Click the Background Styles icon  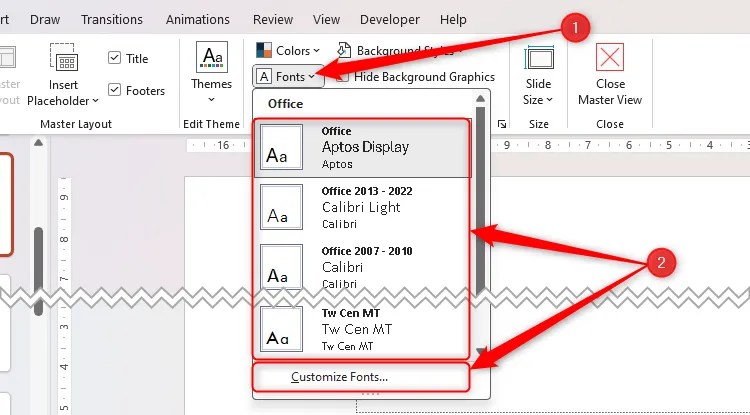point(344,50)
